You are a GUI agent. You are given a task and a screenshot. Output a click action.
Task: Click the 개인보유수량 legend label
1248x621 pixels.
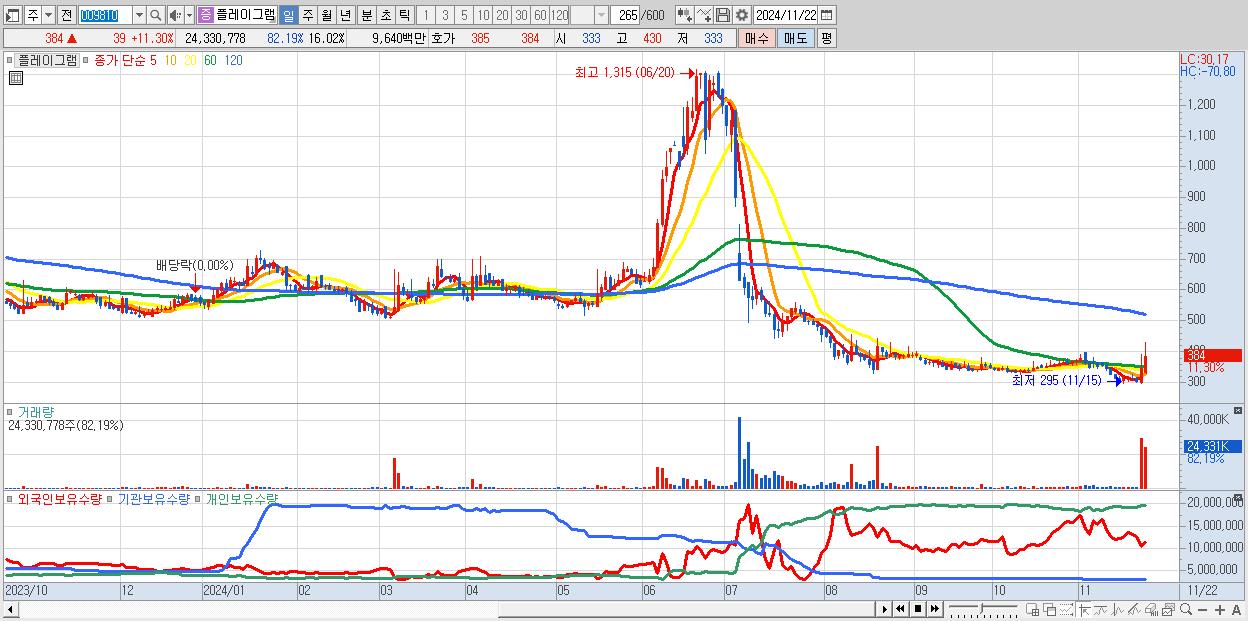coord(241,498)
